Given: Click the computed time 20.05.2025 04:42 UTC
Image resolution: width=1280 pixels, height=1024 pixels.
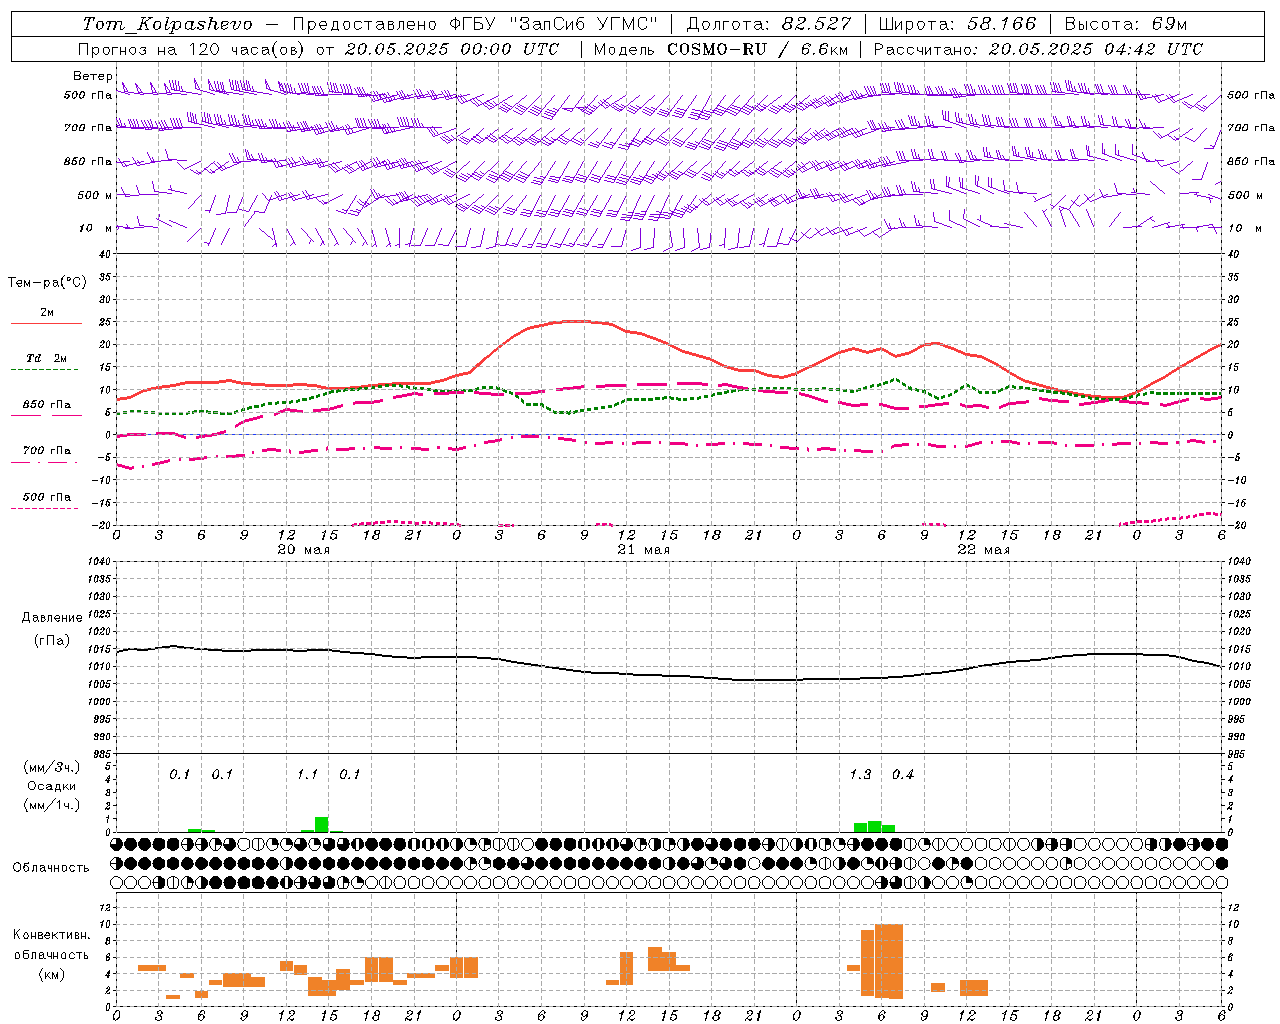Looking at the screenshot, I should (x=1095, y=48).
